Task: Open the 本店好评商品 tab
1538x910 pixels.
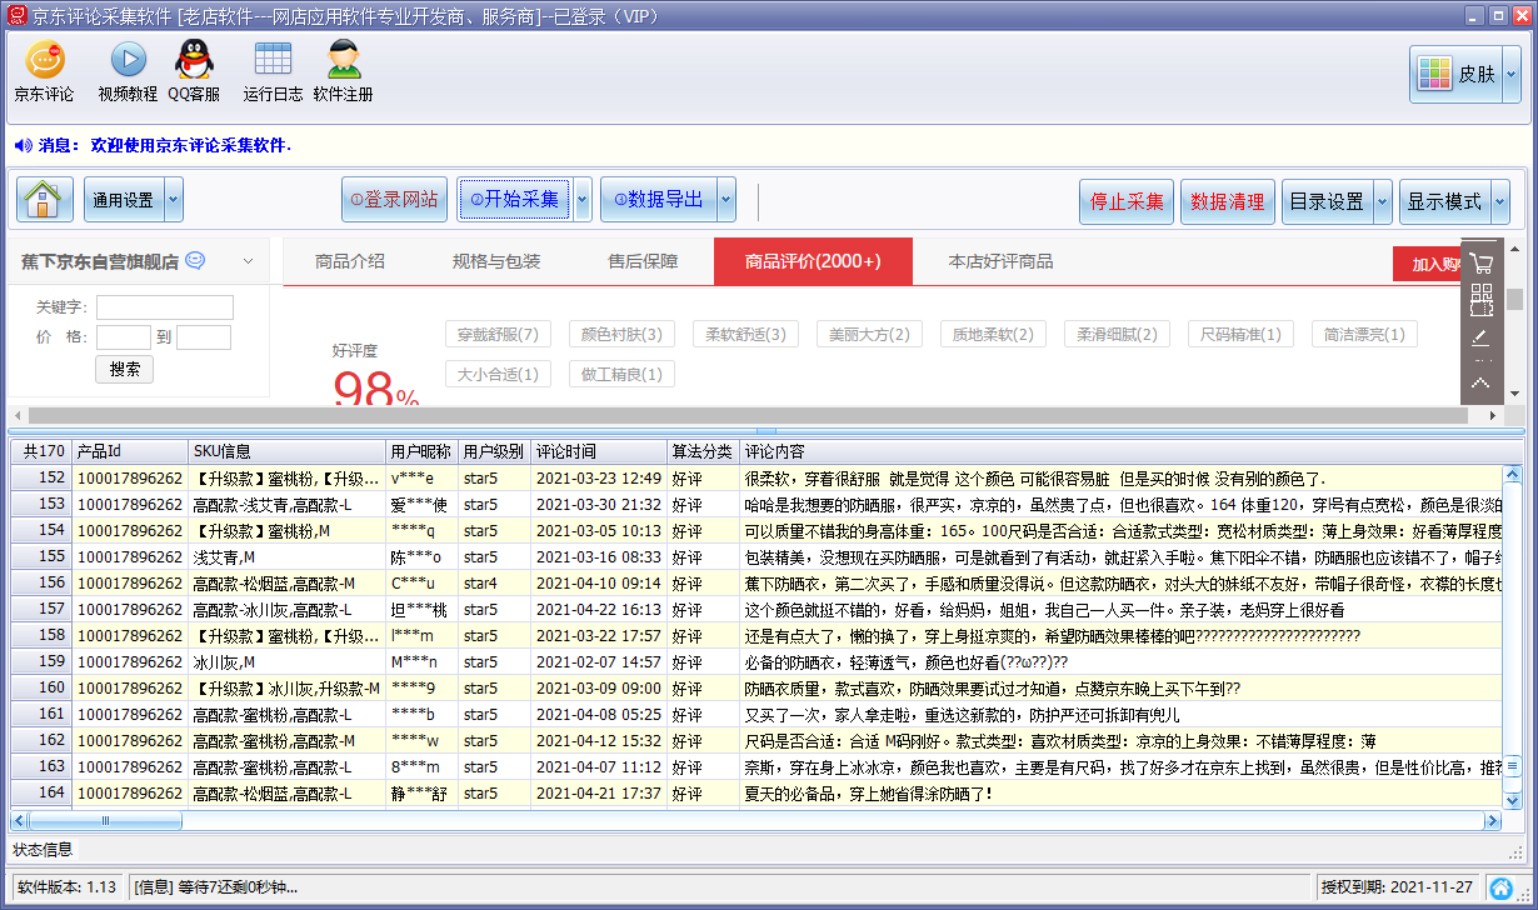Action: coord(1001,261)
